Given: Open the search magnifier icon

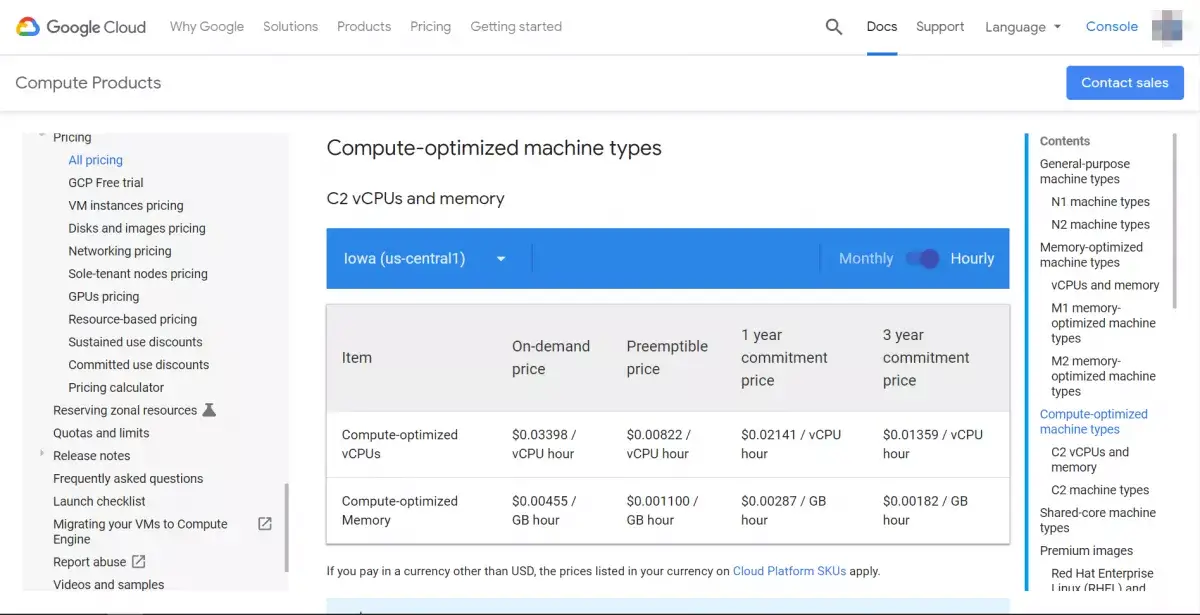Looking at the screenshot, I should point(834,27).
